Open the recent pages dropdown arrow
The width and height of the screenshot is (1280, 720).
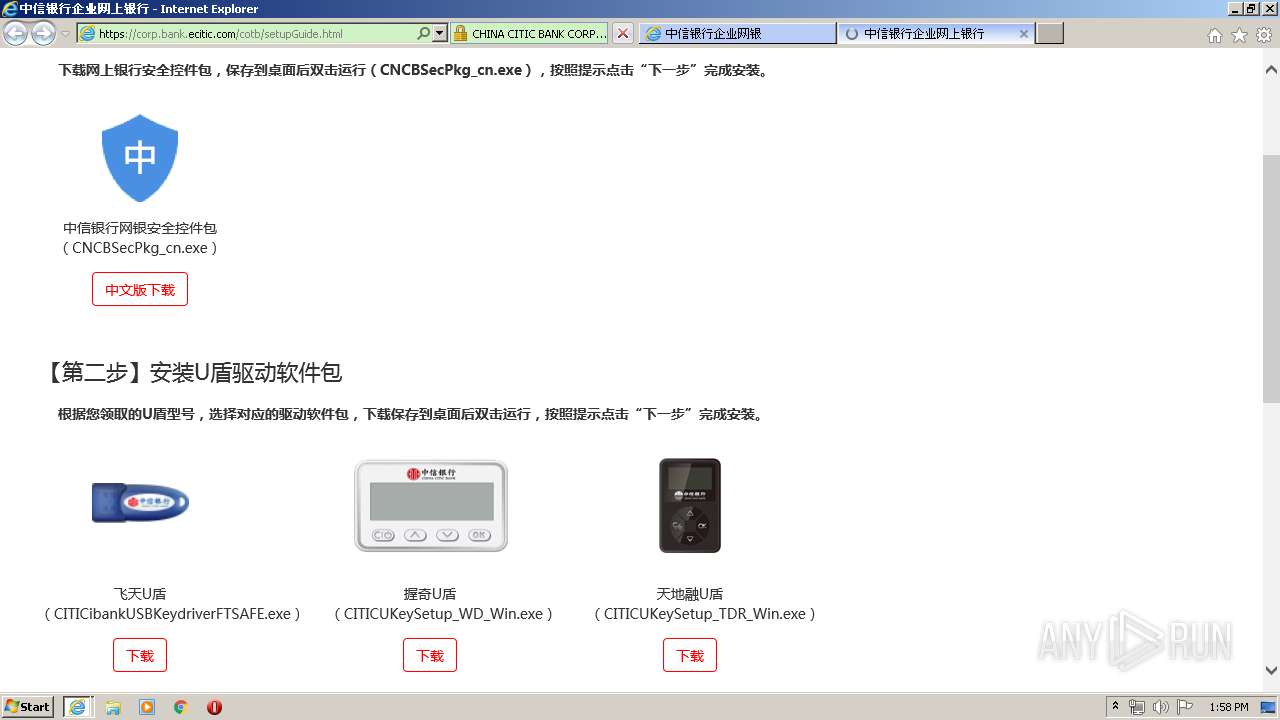tap(66, 34)
